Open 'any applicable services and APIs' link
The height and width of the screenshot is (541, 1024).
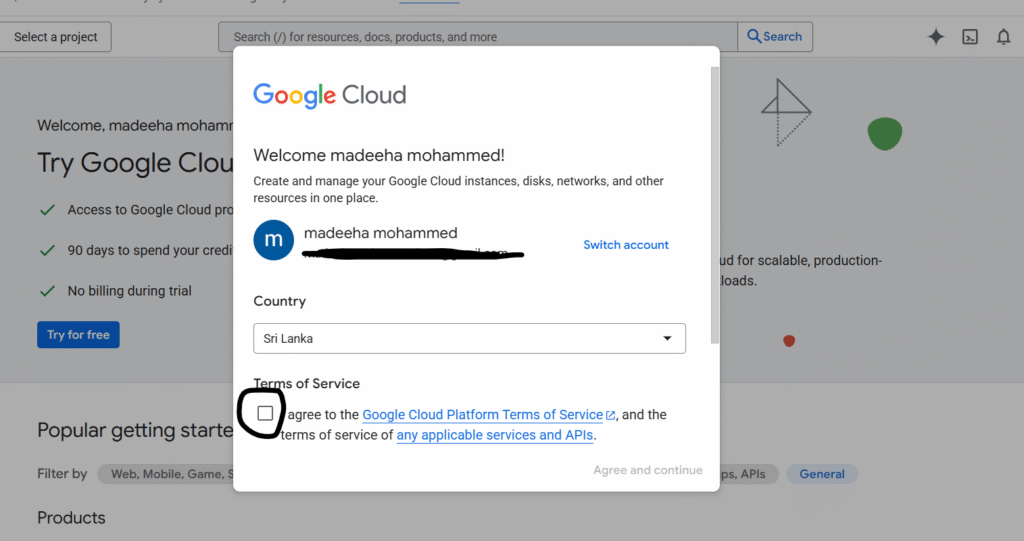(x=493, y=435)
